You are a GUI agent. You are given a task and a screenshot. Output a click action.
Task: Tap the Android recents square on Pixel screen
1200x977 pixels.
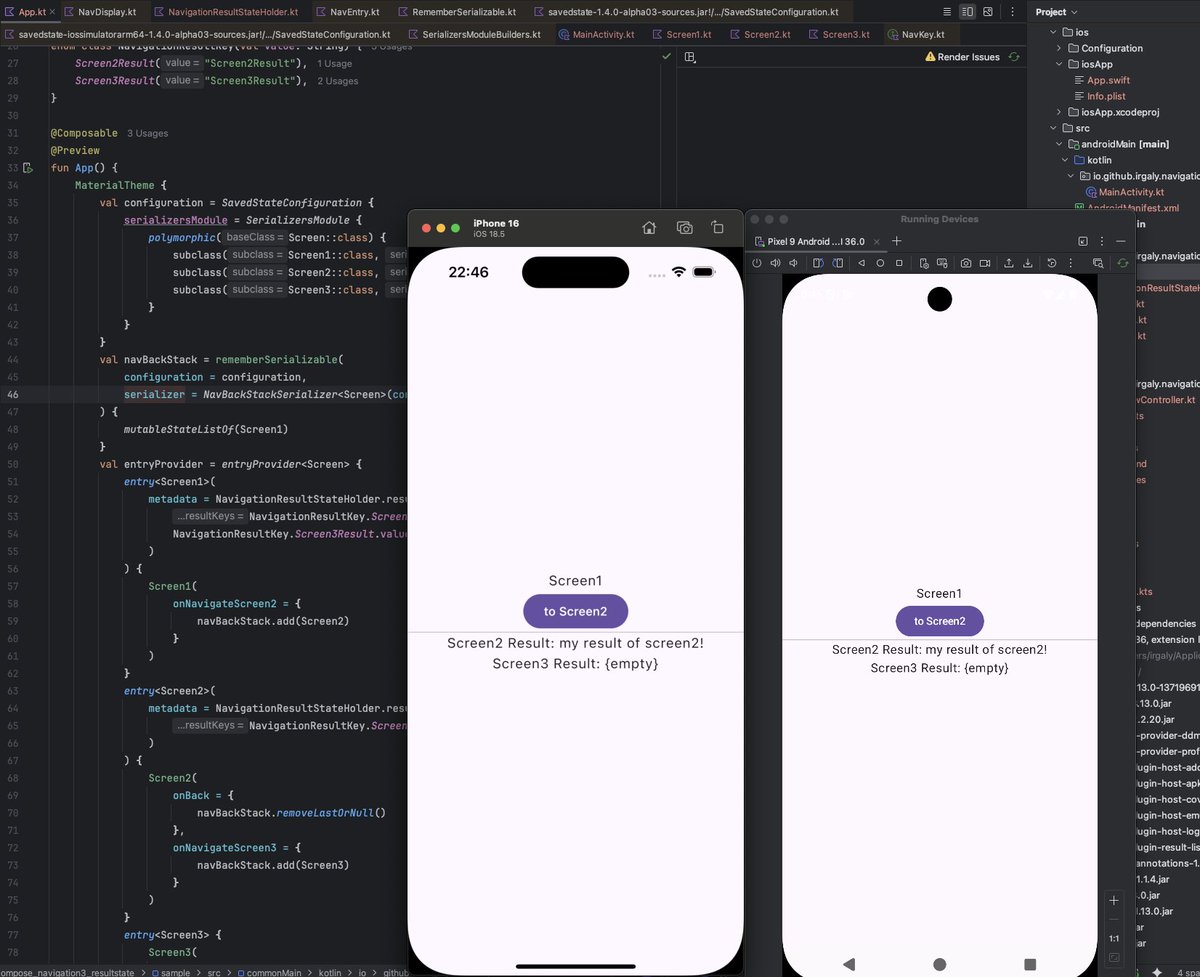1030,964
